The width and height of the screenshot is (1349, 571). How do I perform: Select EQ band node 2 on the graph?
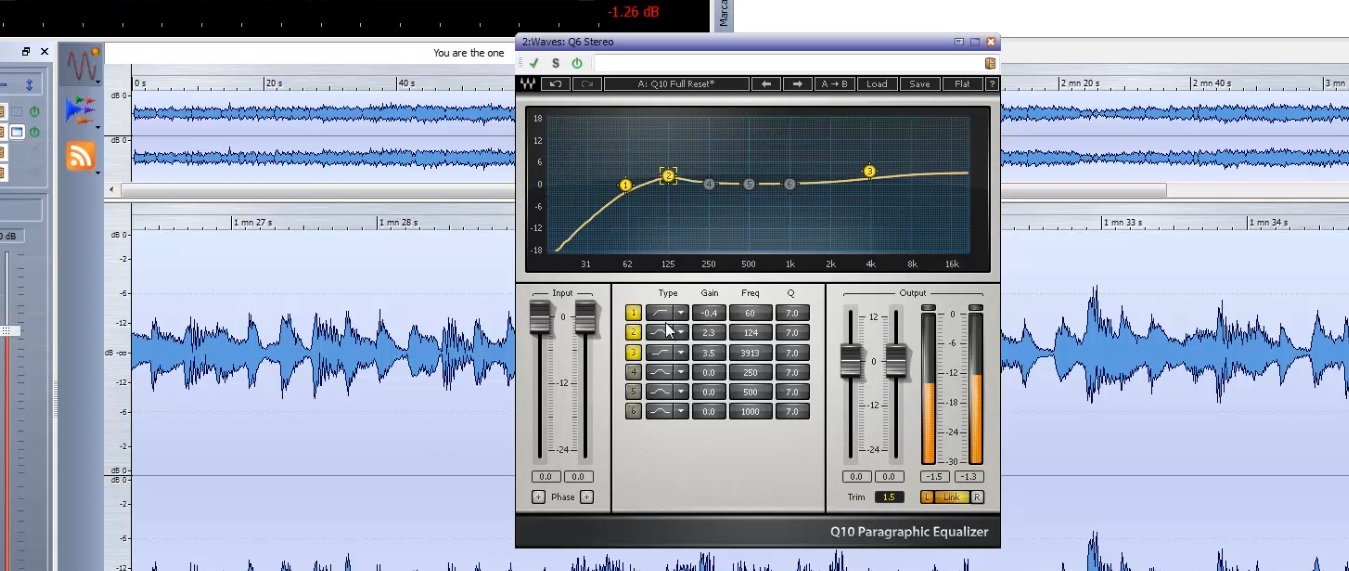668,176
